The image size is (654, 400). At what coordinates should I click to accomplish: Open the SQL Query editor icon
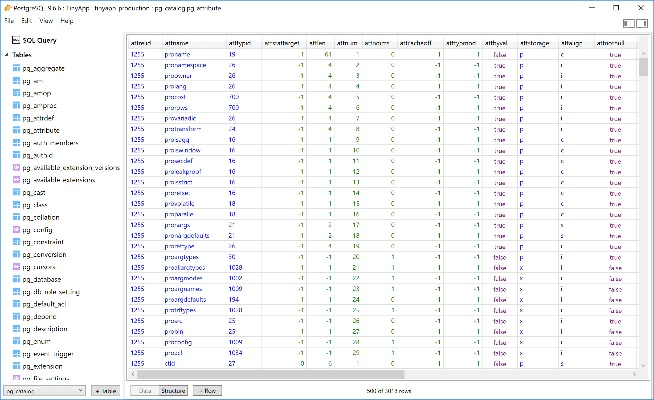[15, 40]
